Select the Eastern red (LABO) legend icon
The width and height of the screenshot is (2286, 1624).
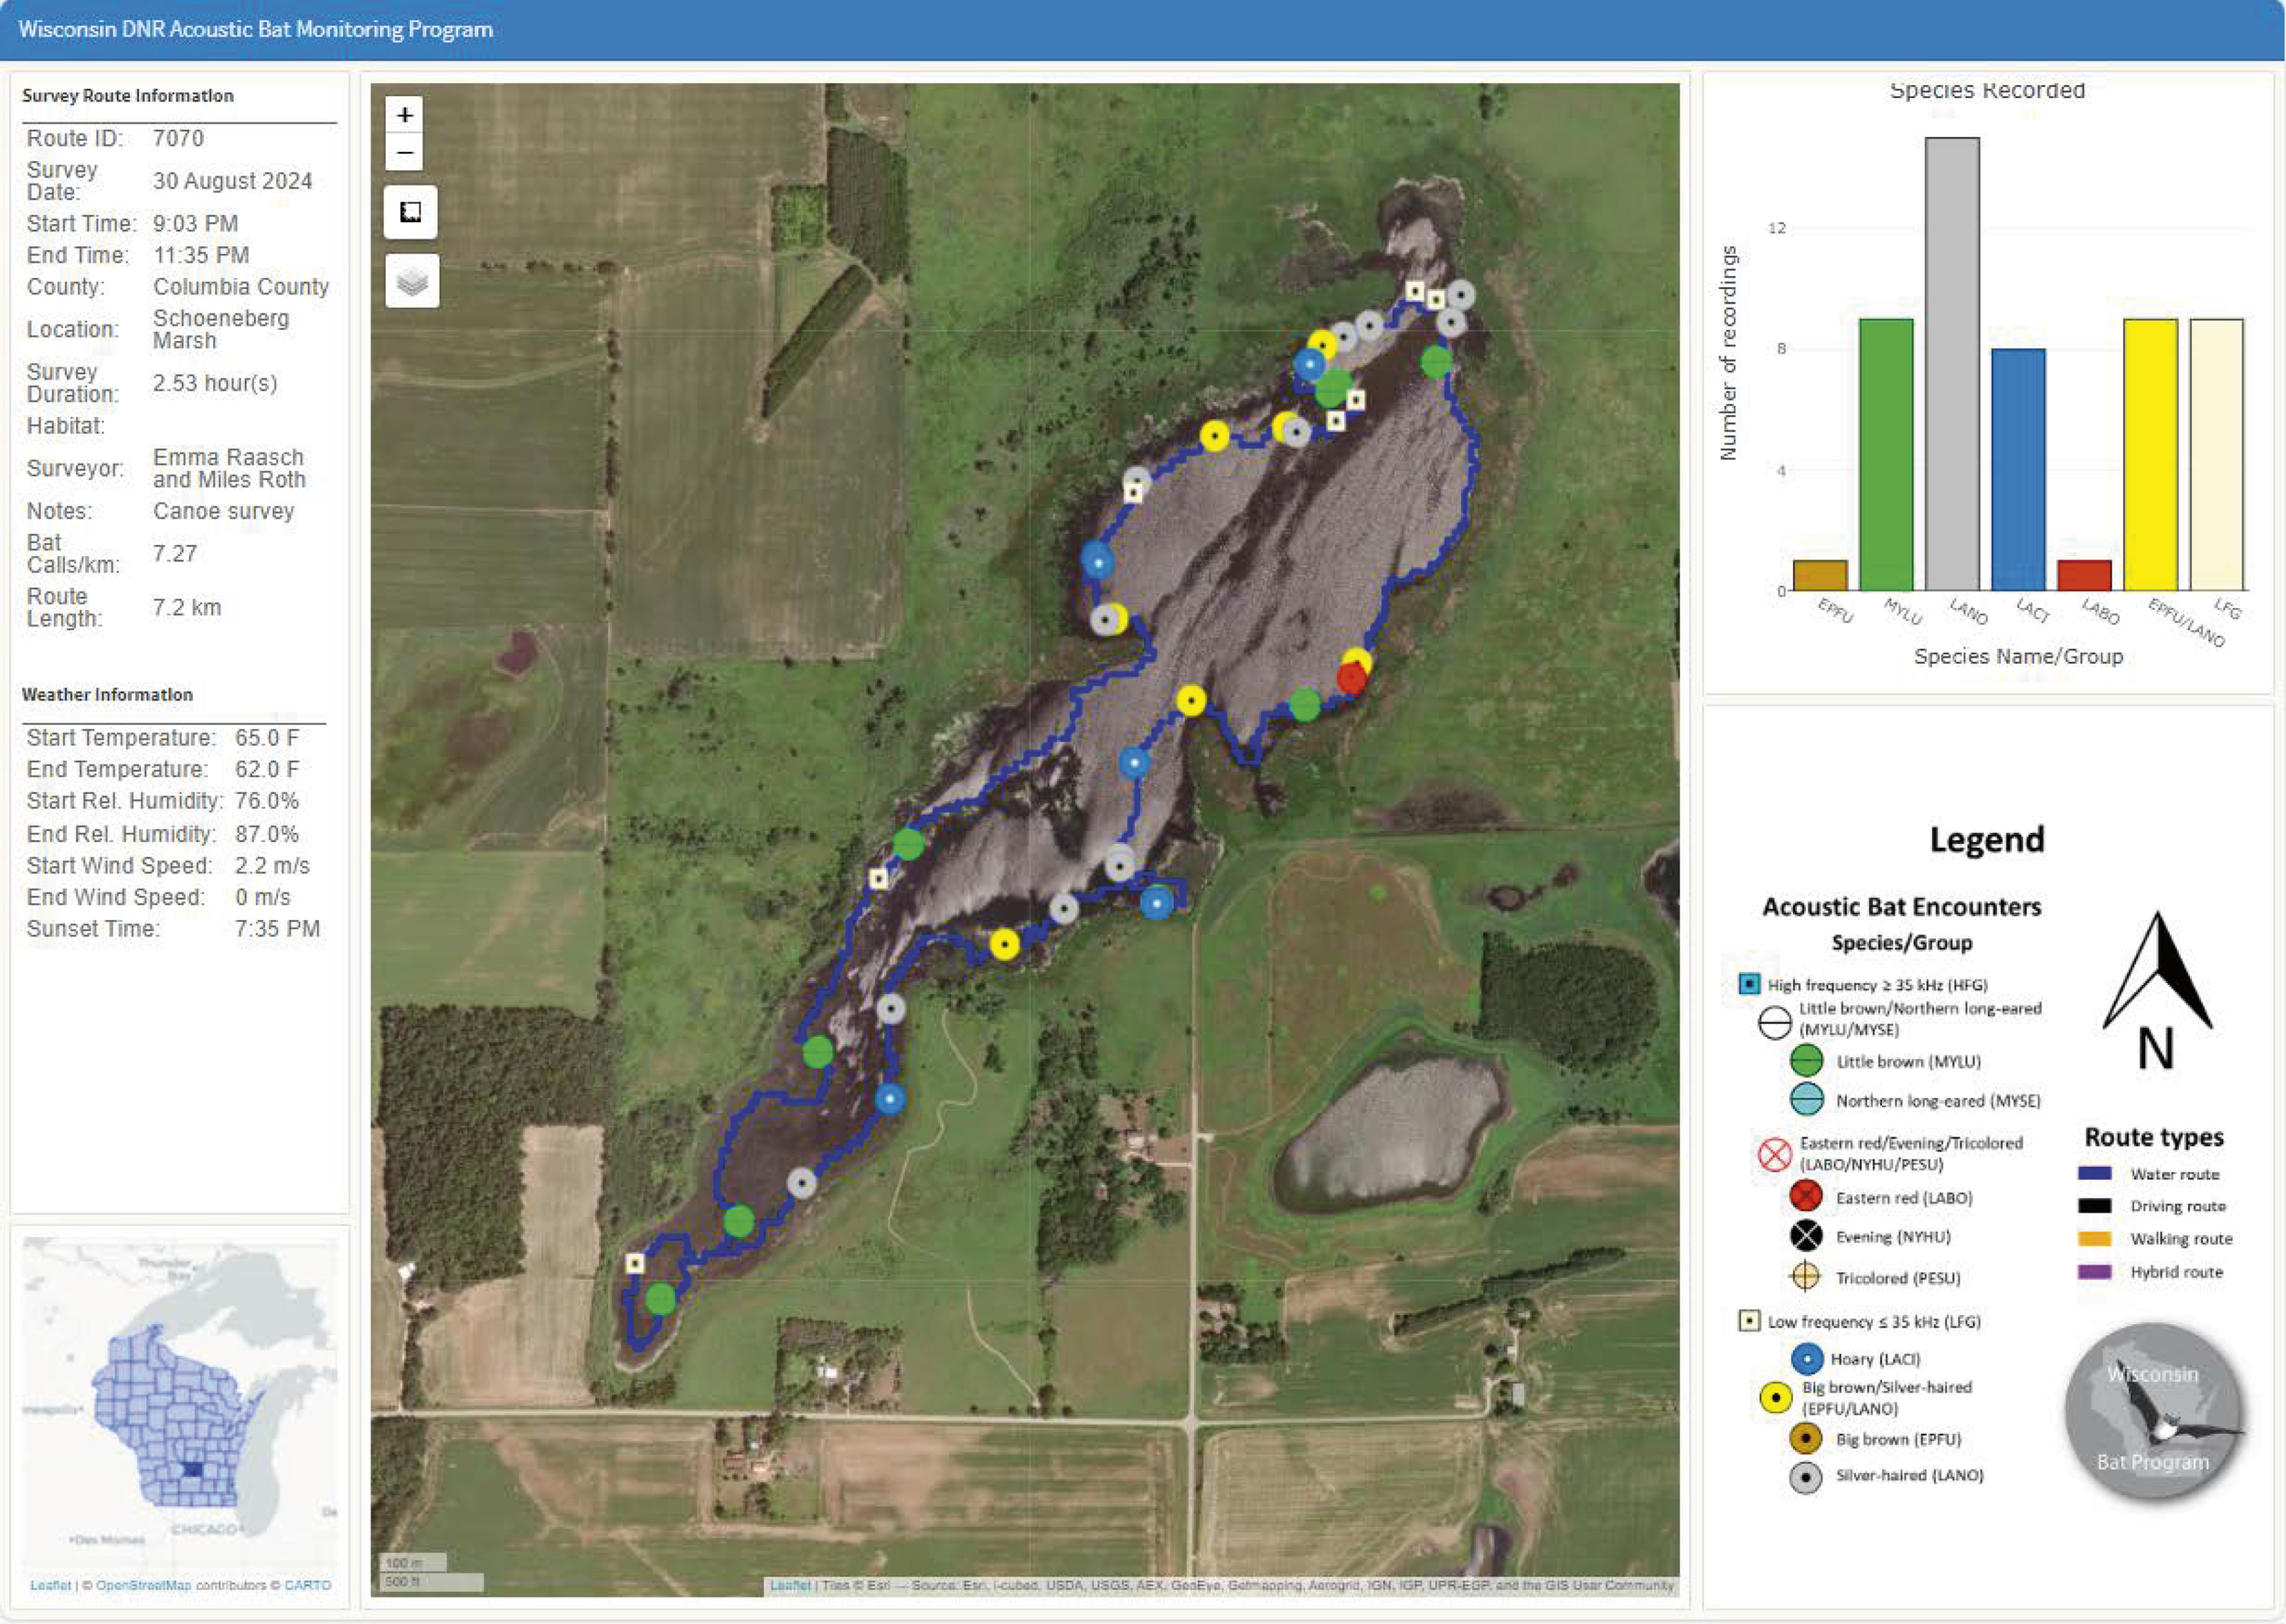pyautogui.click(x=1806, y=1197)
